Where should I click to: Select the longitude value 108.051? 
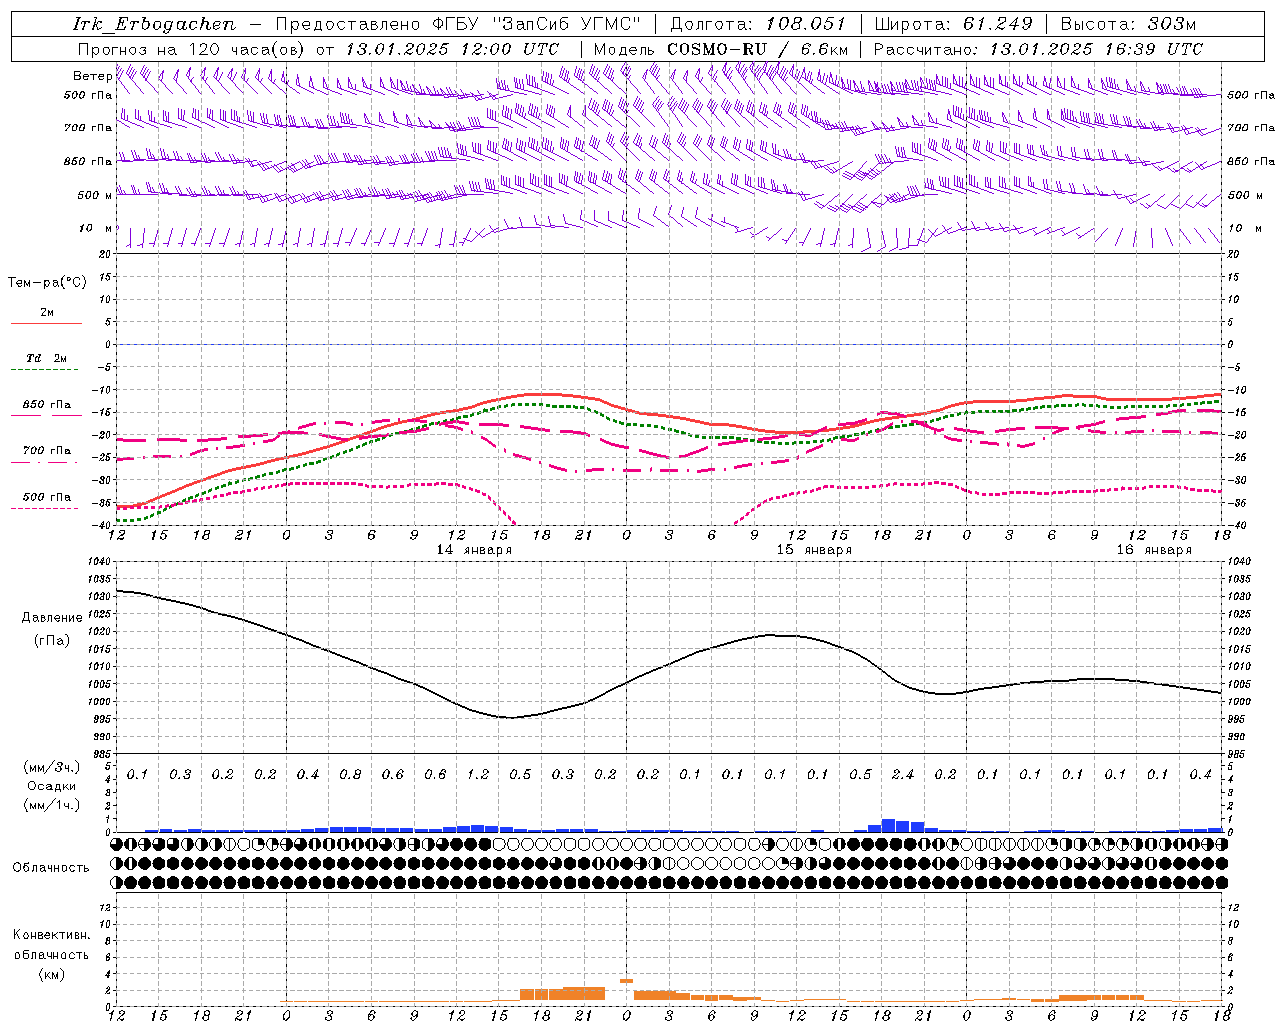point(806,24)
